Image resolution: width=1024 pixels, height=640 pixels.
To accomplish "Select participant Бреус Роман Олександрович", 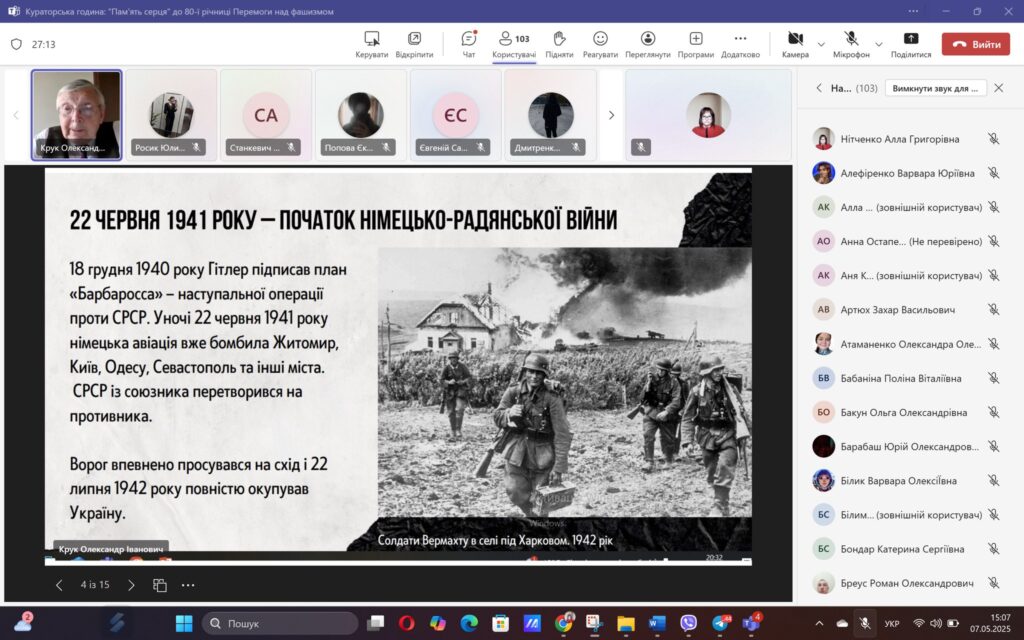I will click(908, 583).
